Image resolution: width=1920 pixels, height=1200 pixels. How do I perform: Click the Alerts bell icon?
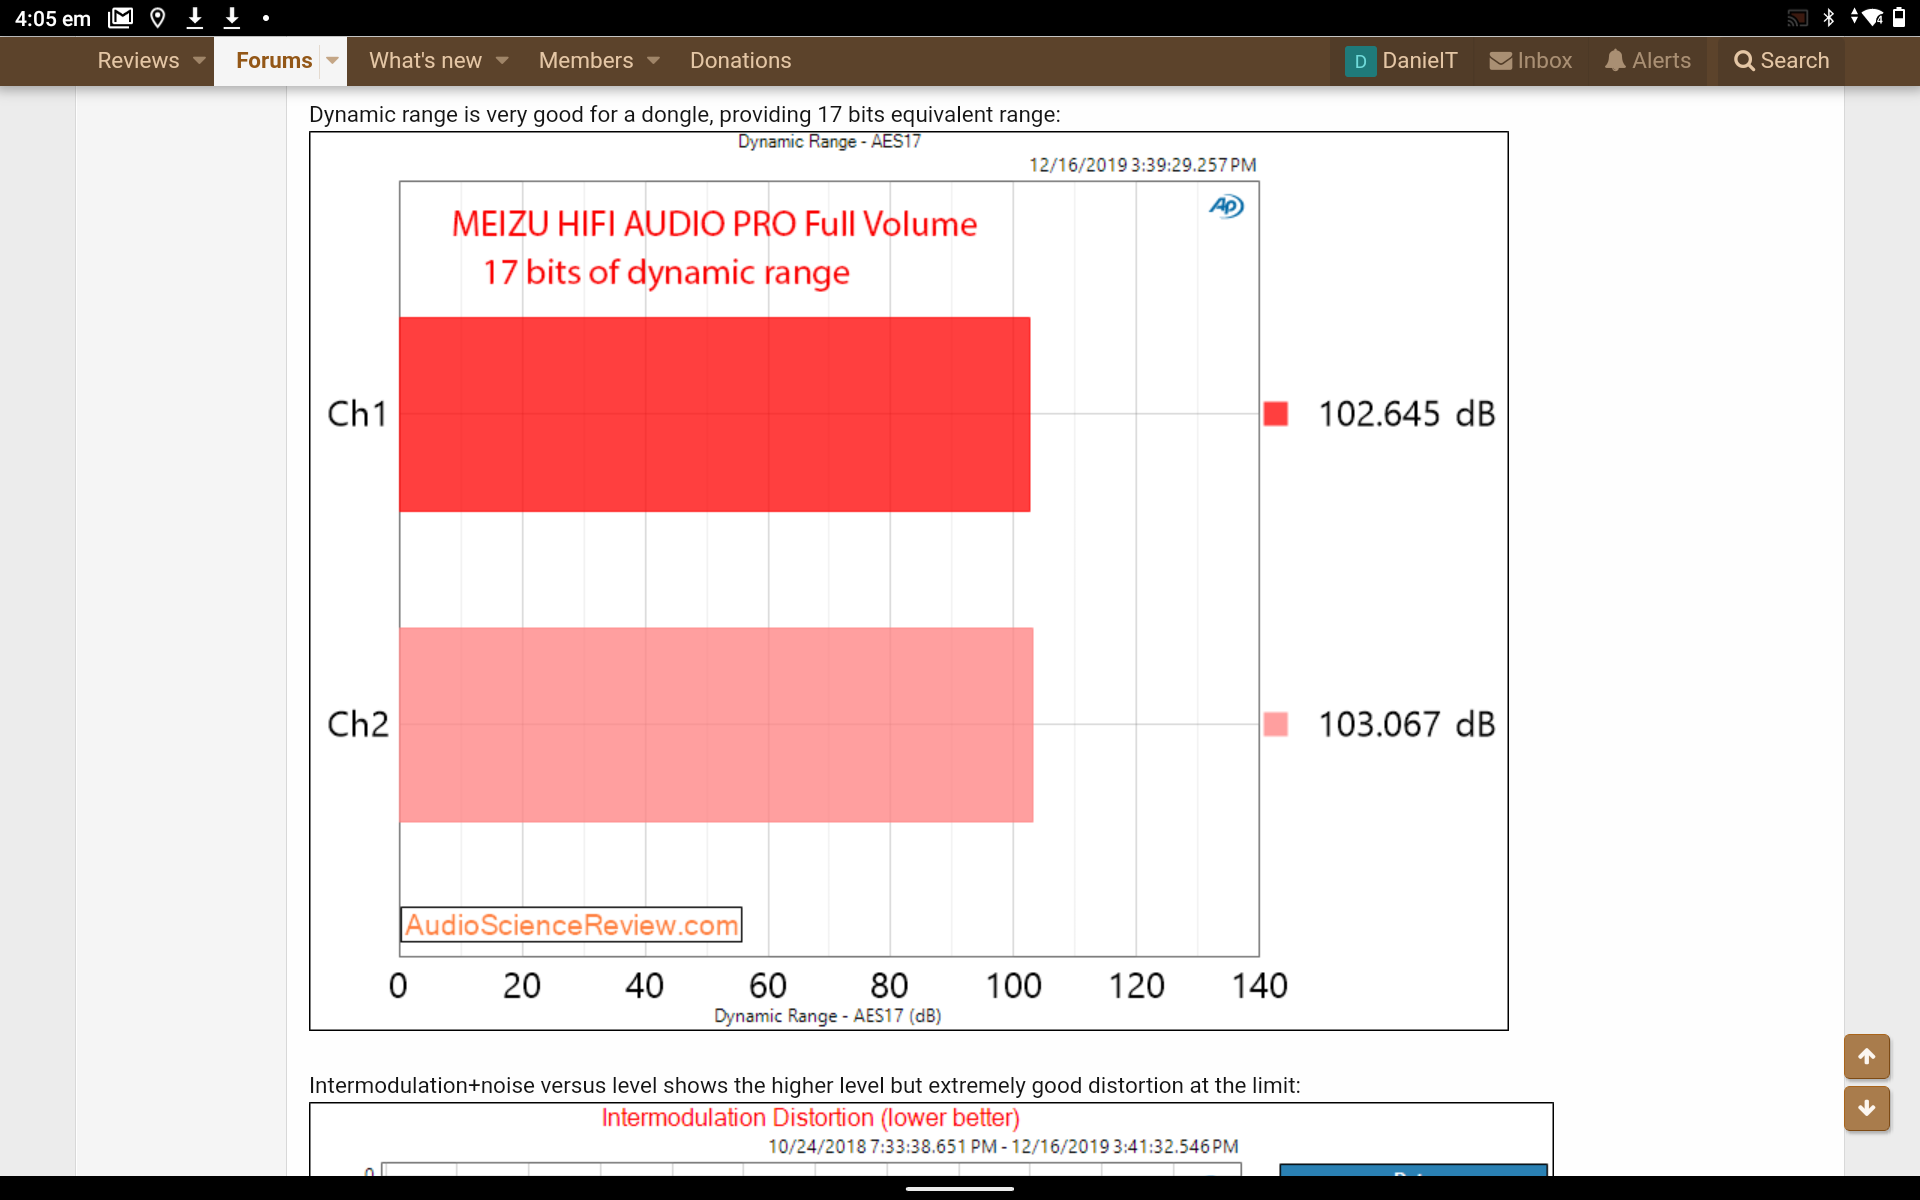(x=1614, y=61)
